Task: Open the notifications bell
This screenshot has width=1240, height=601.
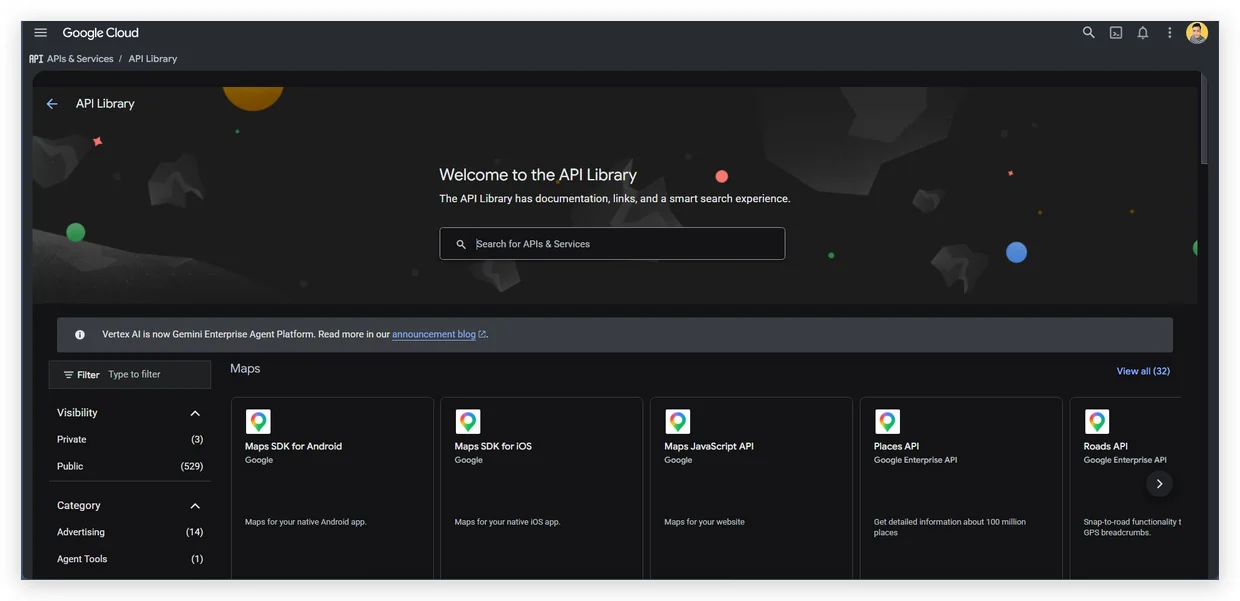Action: pos(1143,33)
